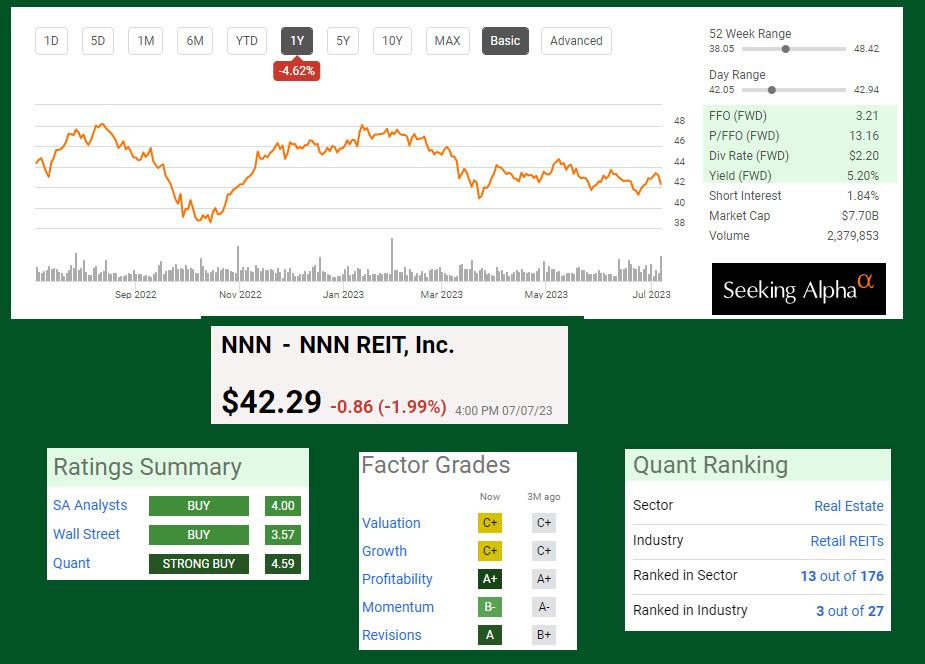Switch to 10Y chart view
Screen dimensions: 925x664
click(x=393, y=41)
